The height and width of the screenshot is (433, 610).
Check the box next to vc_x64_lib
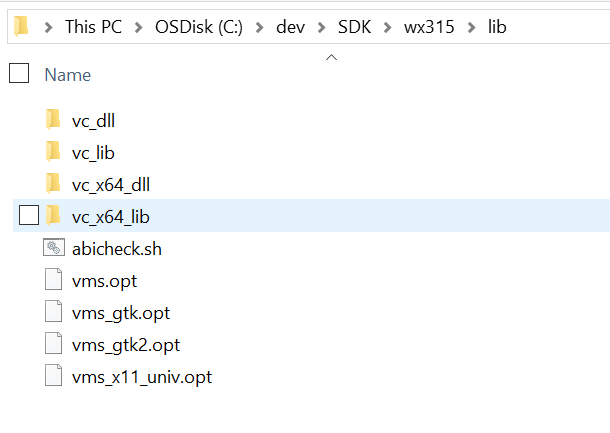click(x=29, y=215)
